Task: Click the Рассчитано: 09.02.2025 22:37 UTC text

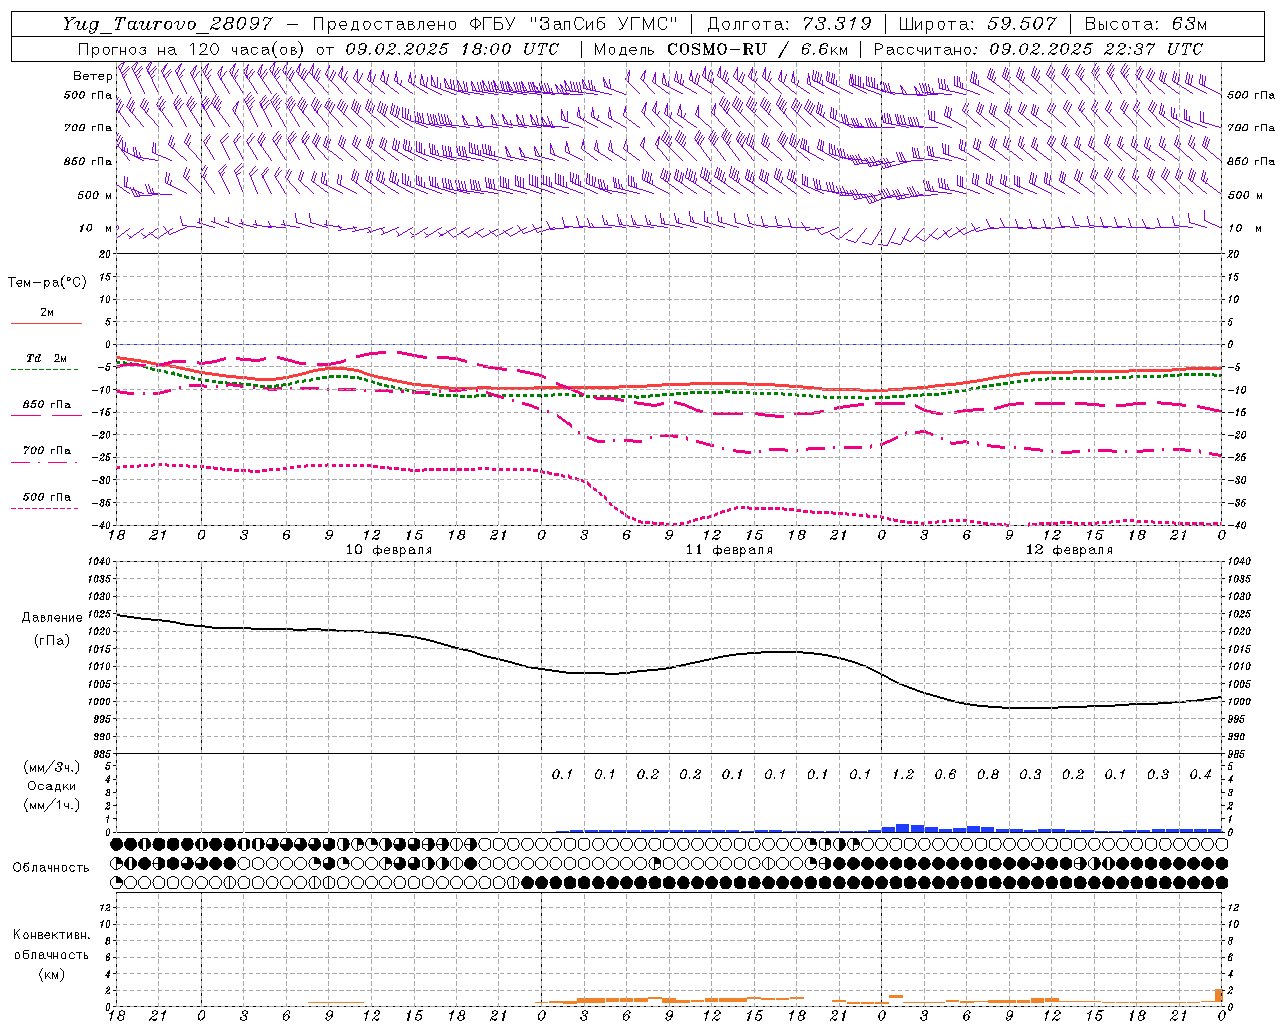Action: 1038,49
